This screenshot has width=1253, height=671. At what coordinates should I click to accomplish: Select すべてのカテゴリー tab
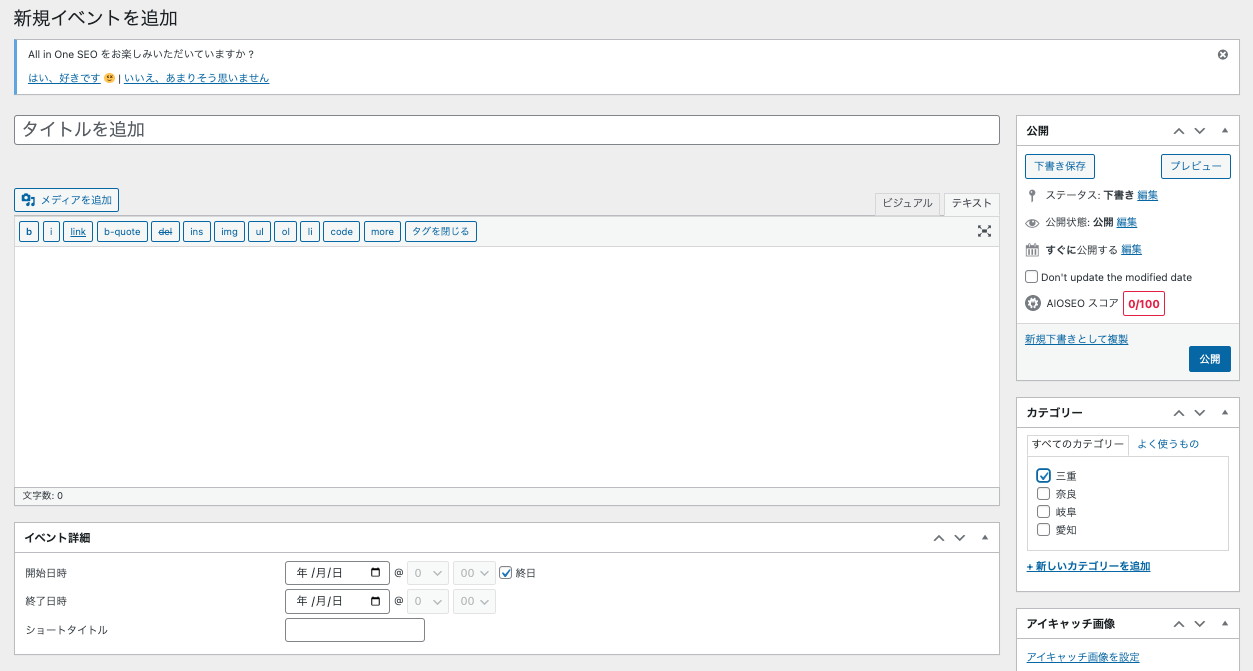click(1078, 444)
